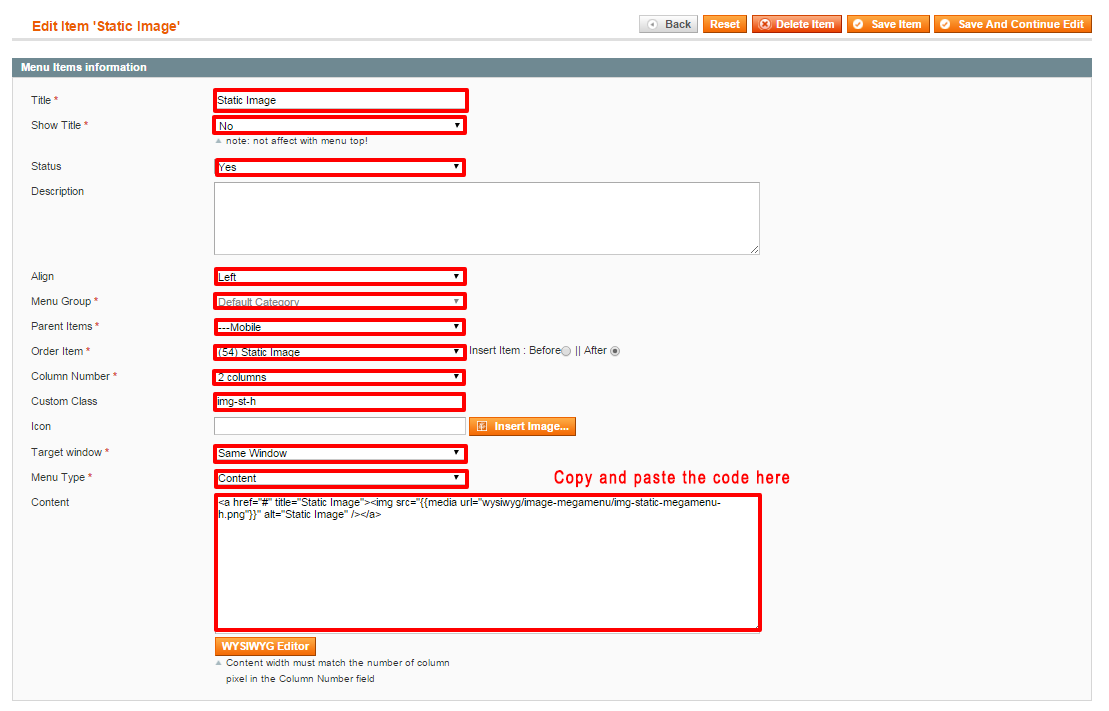Focus the Title input field
The width and height of the screenshot is (1109, 711).
coord(340,100)
